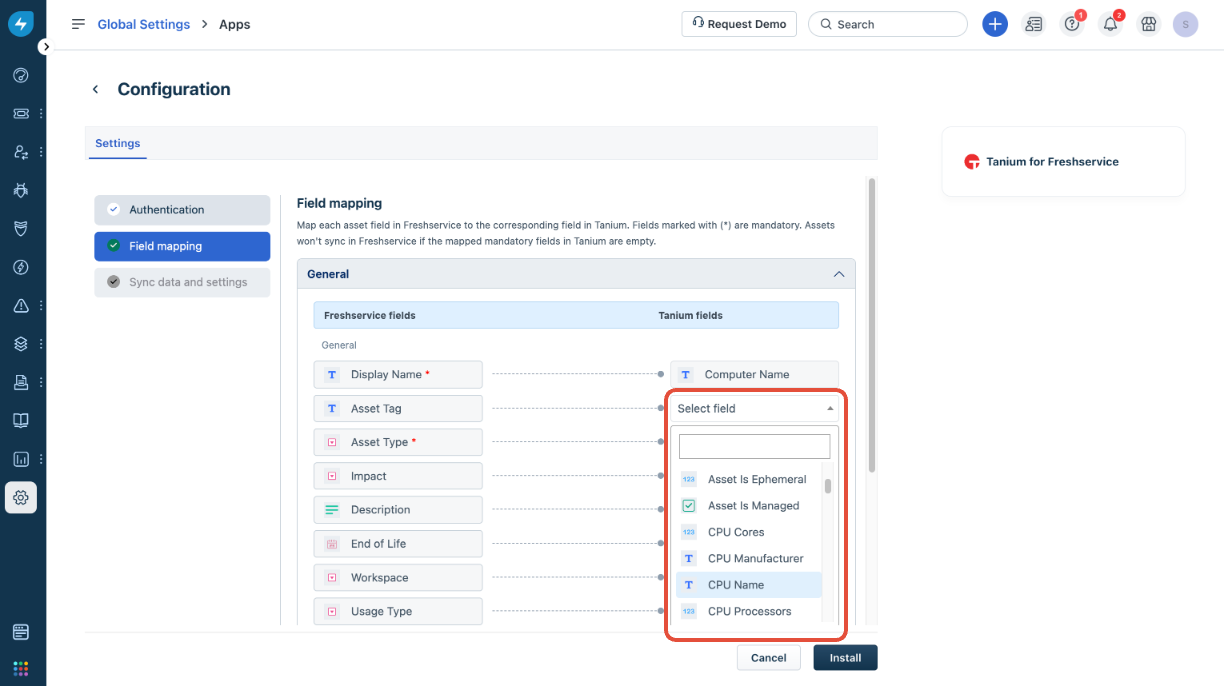Click the back arrow beside Configuration
This screenshot has width=1224, height=686.
pyautogui.click(x=96, y=89)
